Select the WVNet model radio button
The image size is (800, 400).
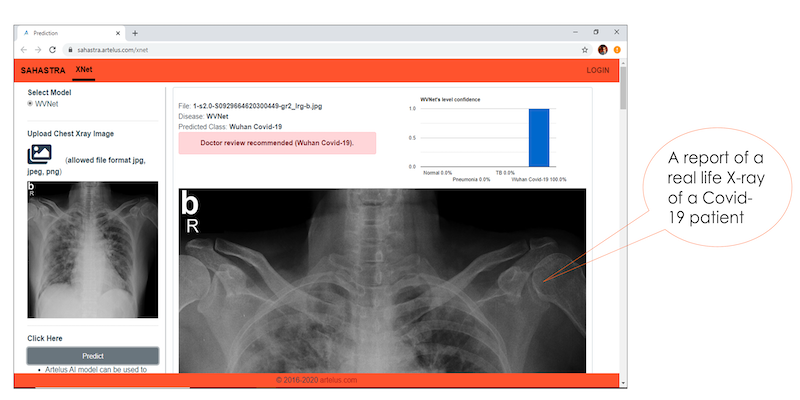tap(30, 103)
